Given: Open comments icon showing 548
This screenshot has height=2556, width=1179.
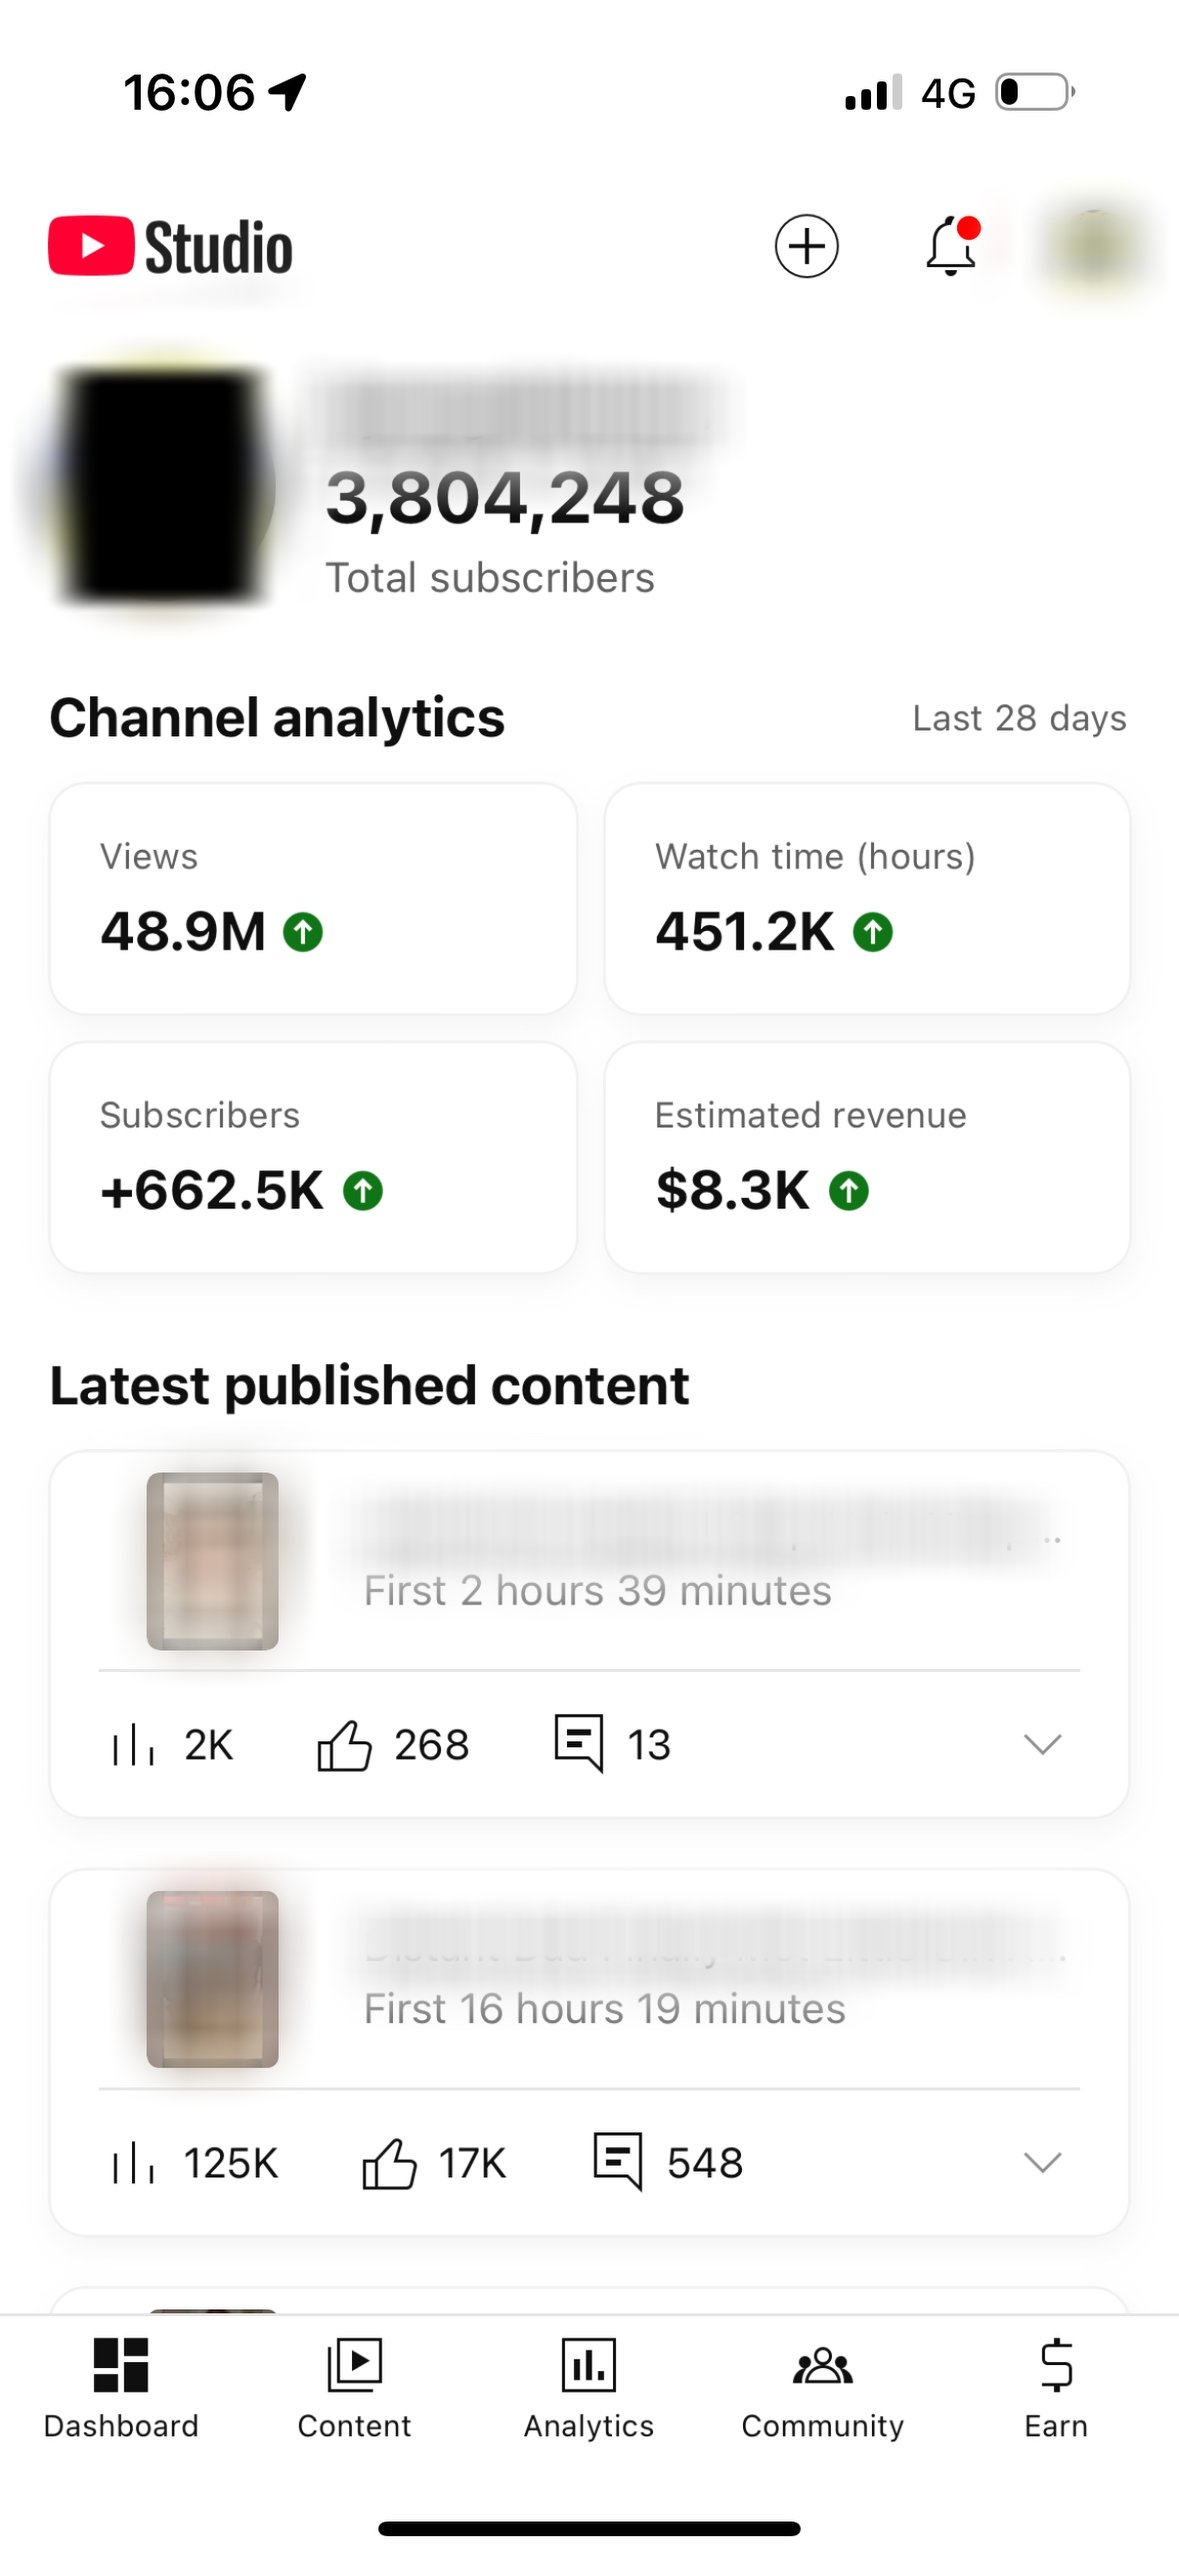Looking at the screenshot, I should [617, 2161].
